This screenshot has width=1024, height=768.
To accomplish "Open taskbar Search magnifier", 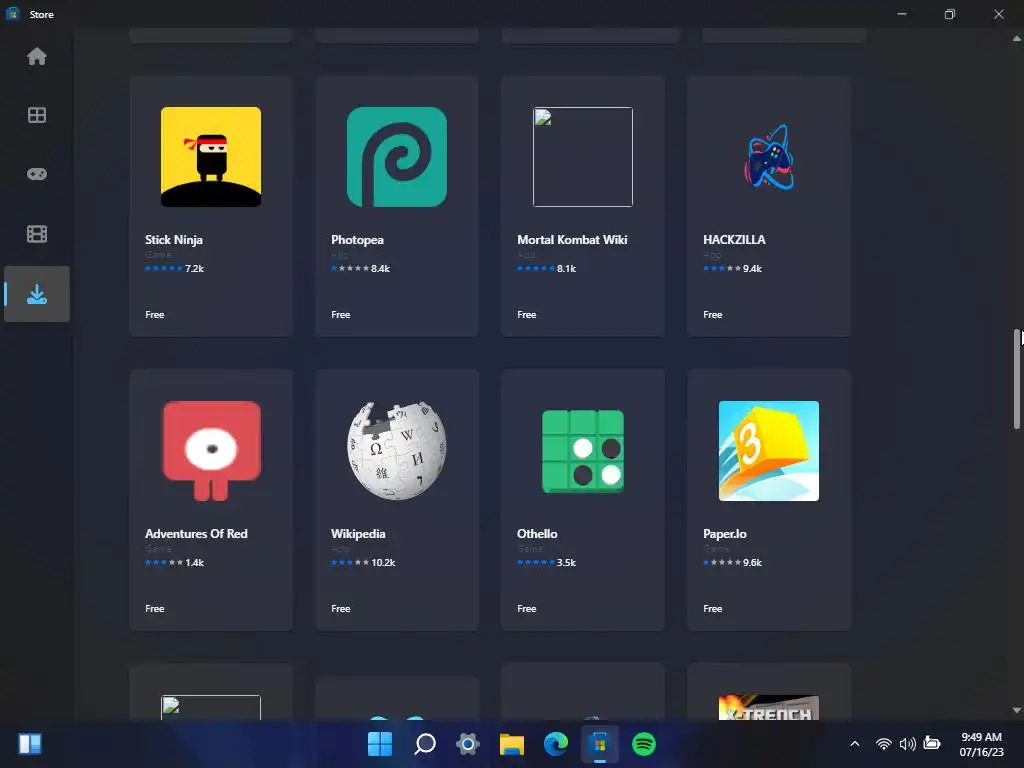I will click(424, 744).
